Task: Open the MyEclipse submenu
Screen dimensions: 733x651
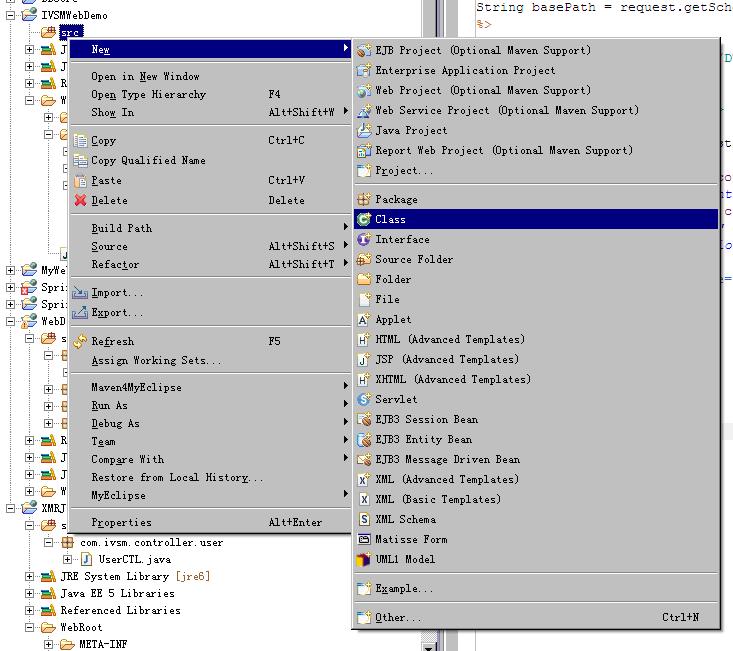Action: click(x=211, y=495)
